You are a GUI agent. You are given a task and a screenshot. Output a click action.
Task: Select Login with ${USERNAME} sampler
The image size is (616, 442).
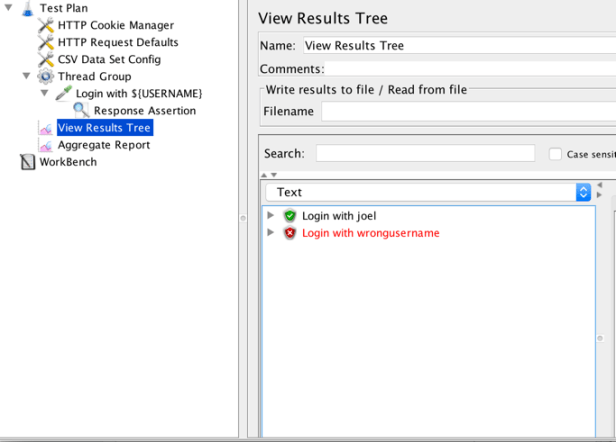coord(139,94)
